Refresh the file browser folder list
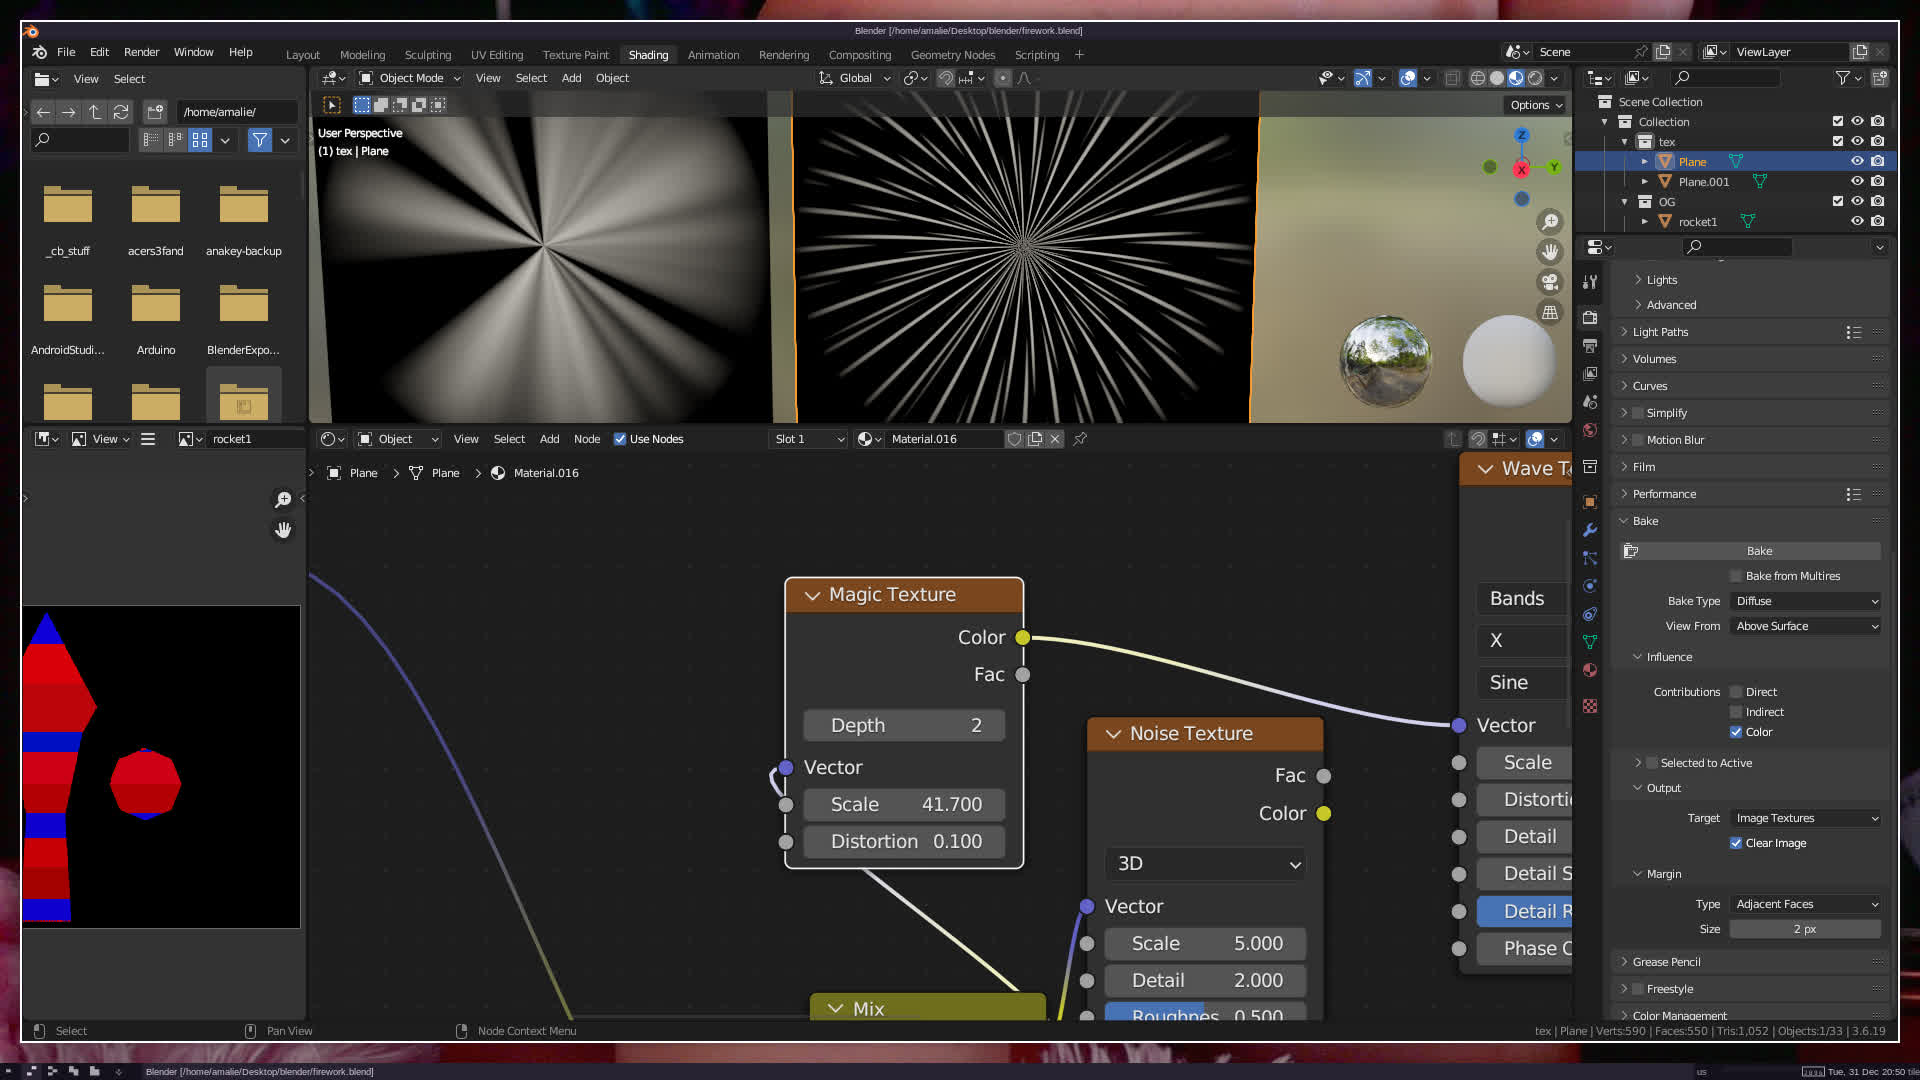The height and width of the screenshot is (1080, 1920). (121, 112)
